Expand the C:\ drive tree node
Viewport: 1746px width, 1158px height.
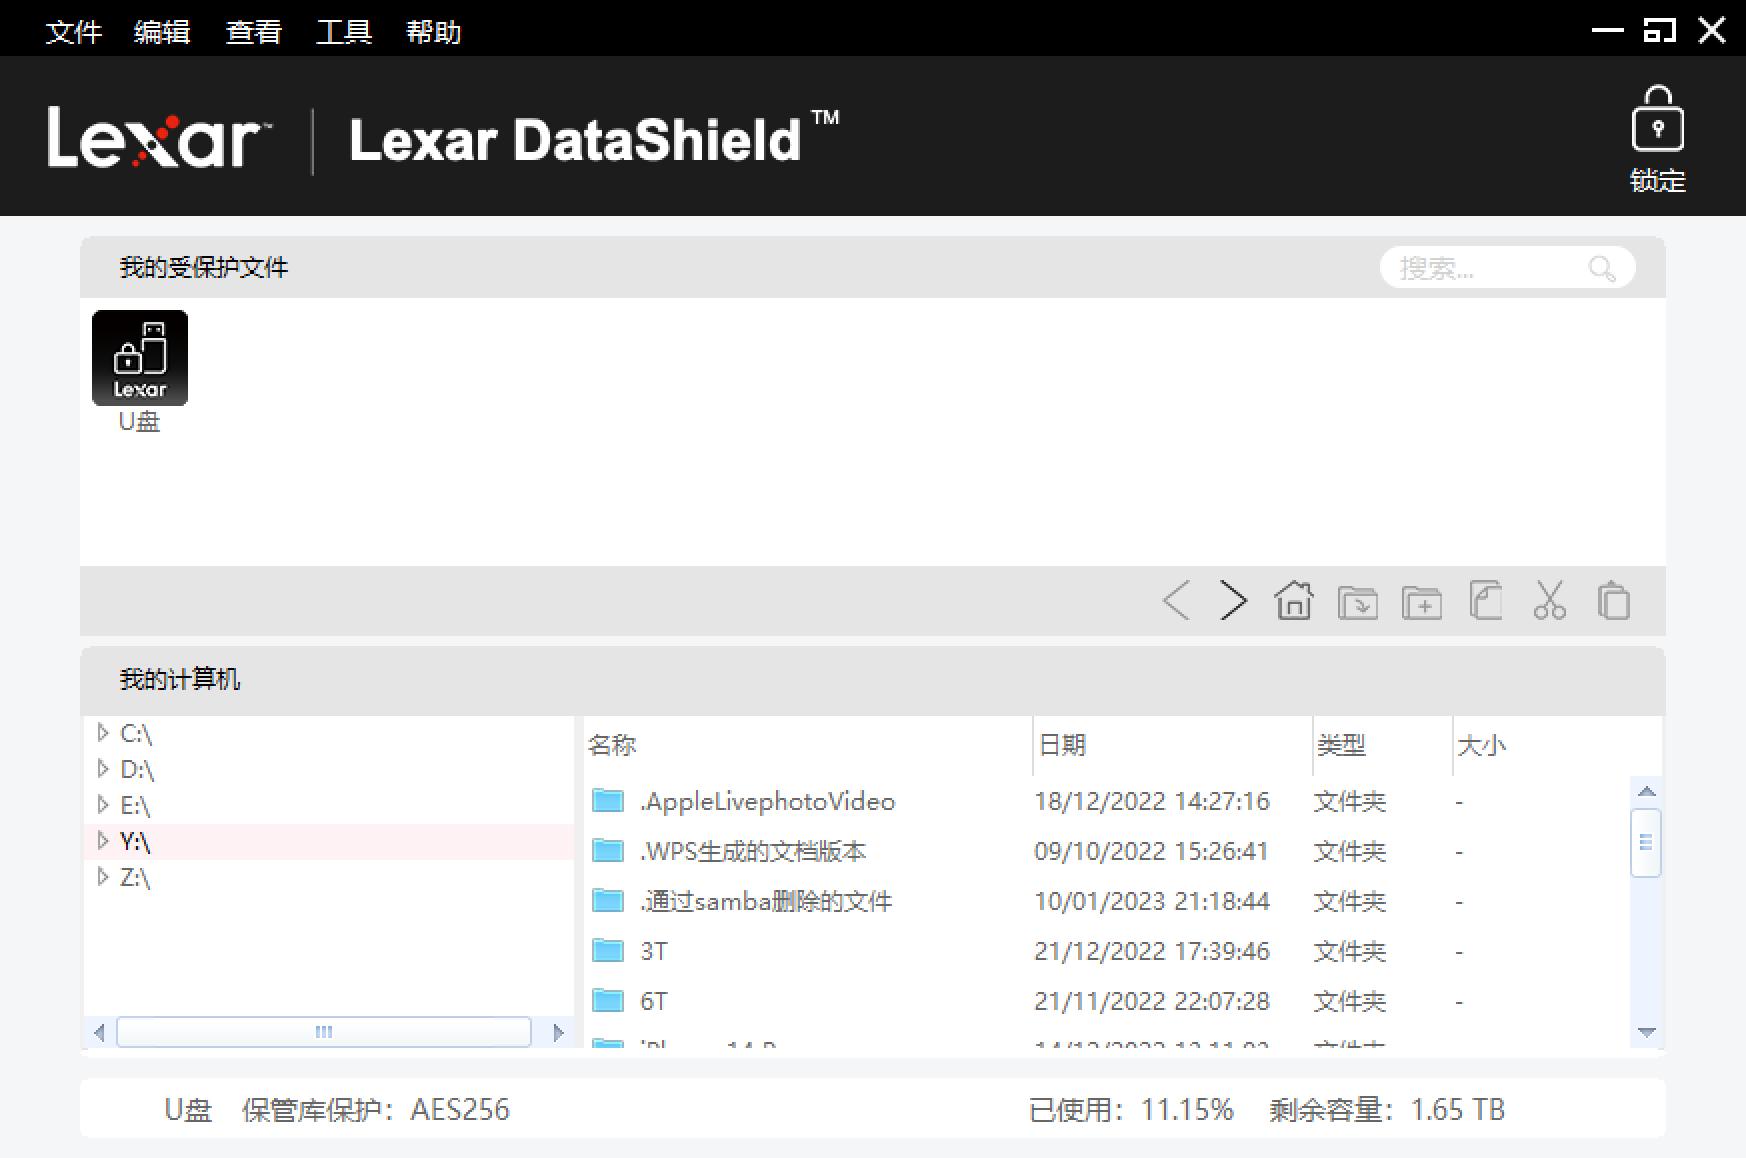(x=102, y=733)
